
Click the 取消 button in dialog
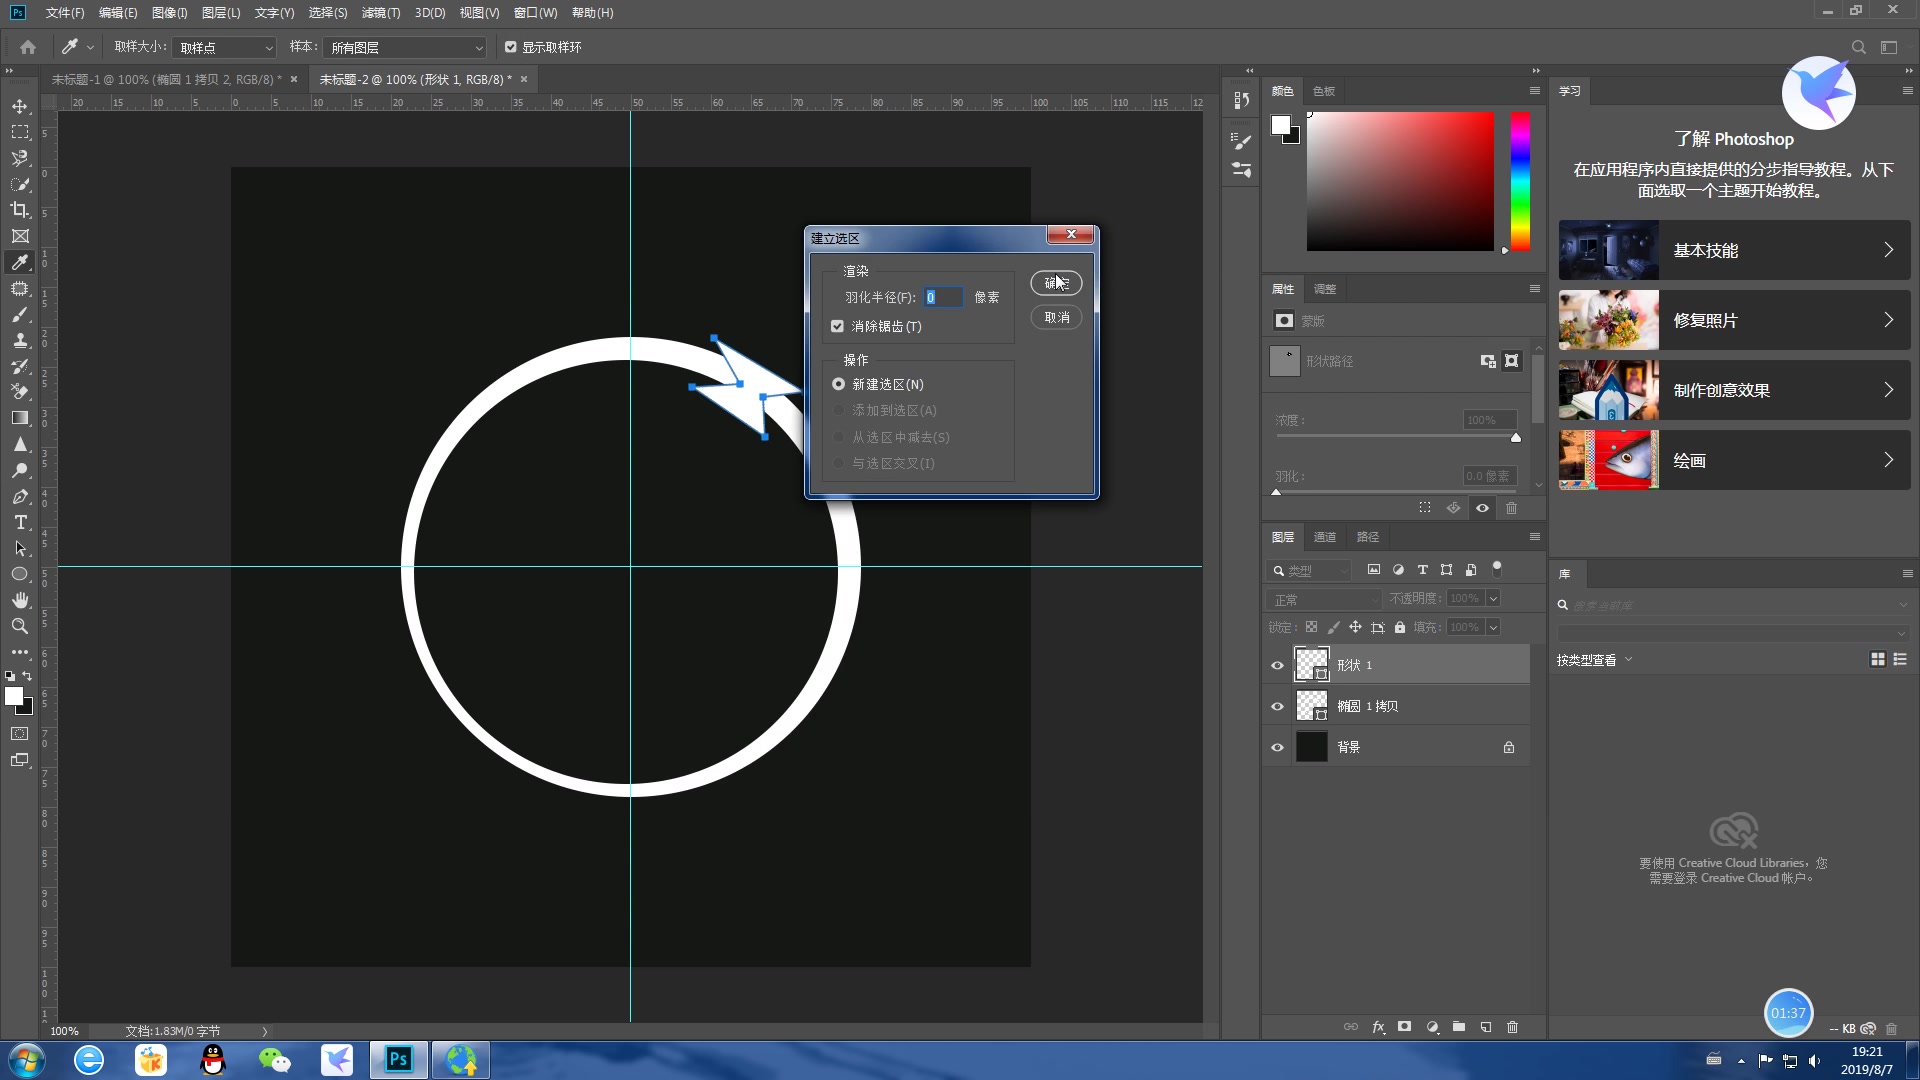point(1056,317)
